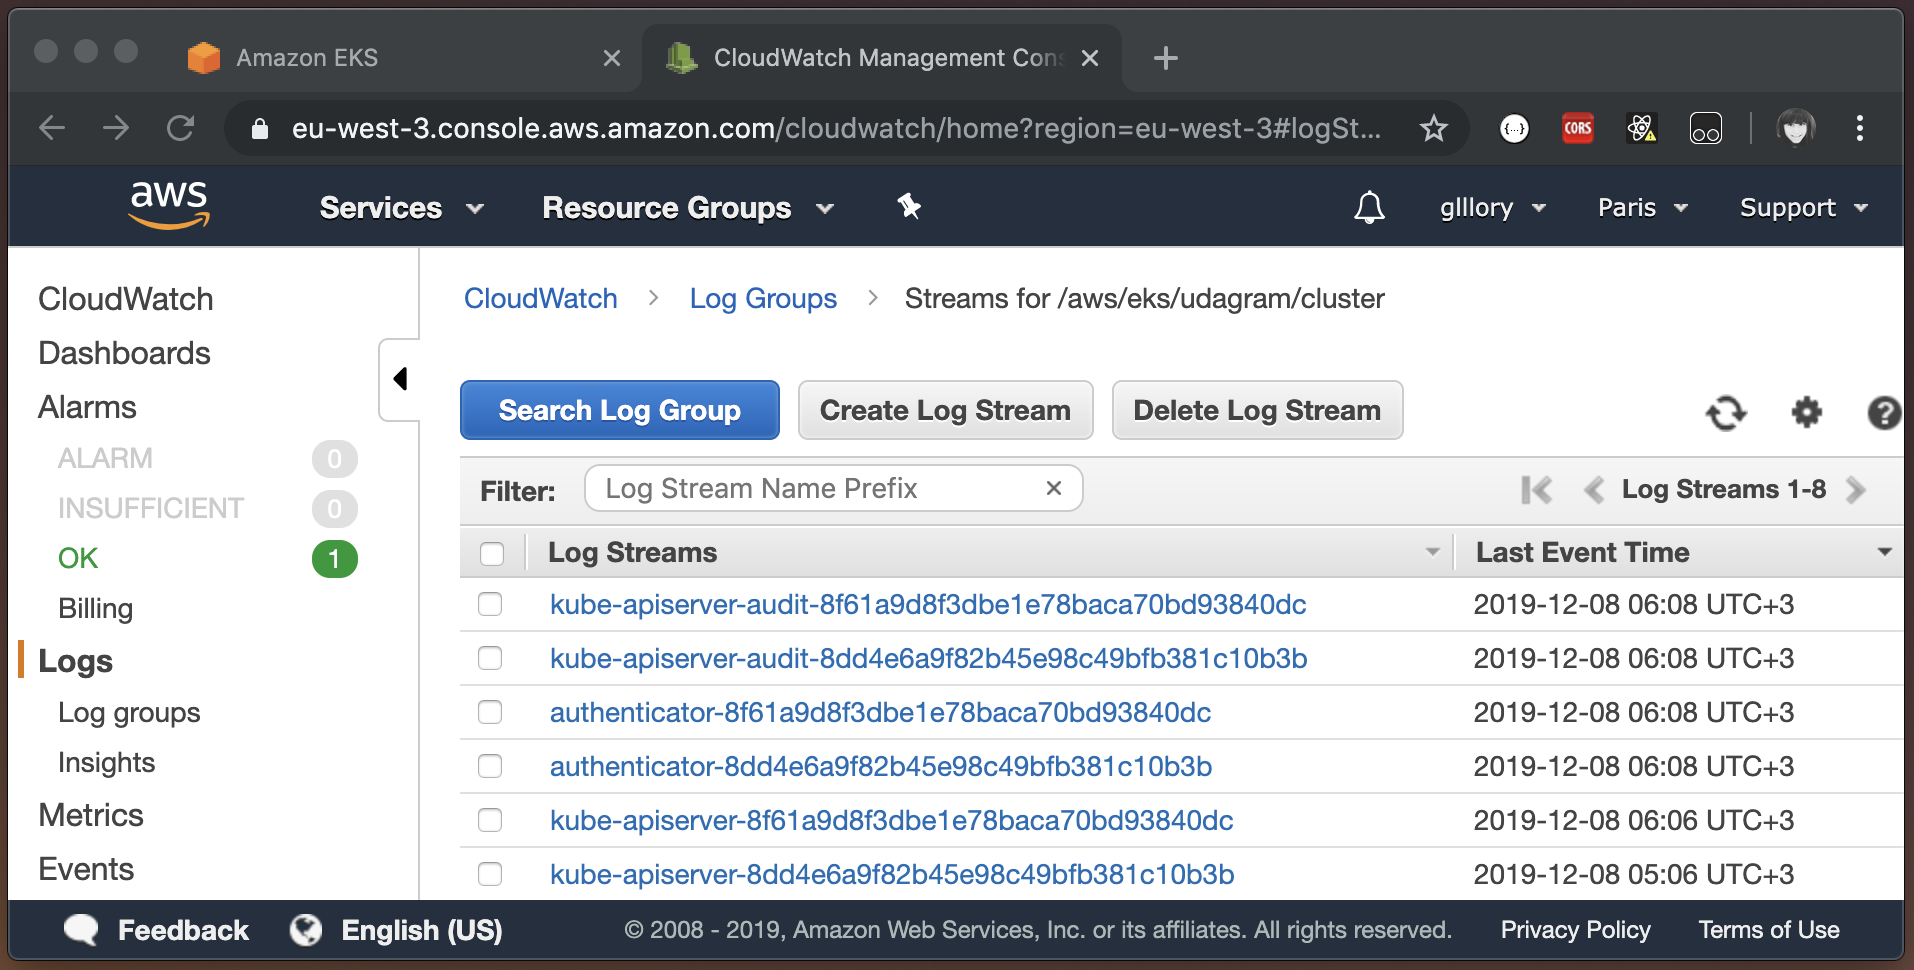Image resolution: width=1914 pixels, height=970 pixels.
Task: Change language from English (US)
Action: (421, 930)
